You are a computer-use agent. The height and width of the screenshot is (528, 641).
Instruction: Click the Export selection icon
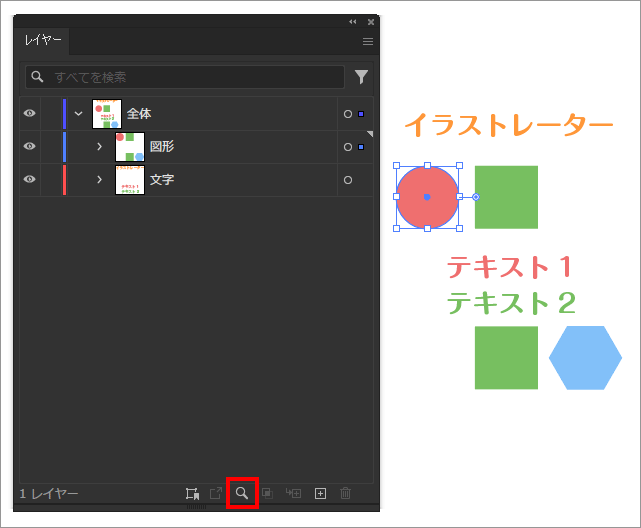[x=216, y=493]
